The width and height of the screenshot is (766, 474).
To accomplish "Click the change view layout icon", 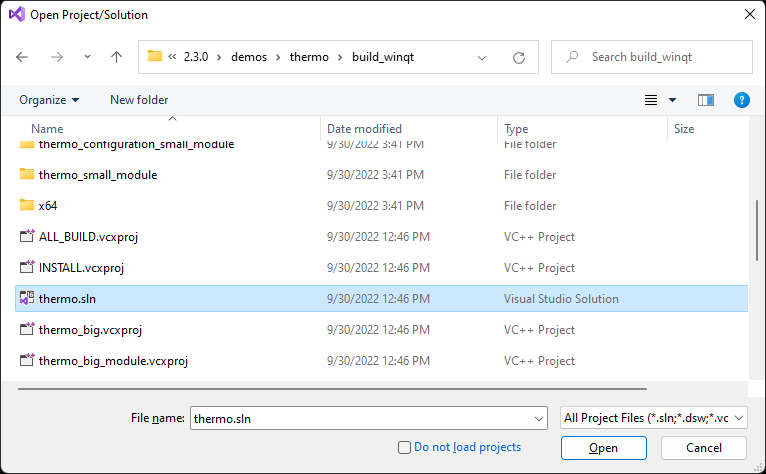I will pos(652,100).
